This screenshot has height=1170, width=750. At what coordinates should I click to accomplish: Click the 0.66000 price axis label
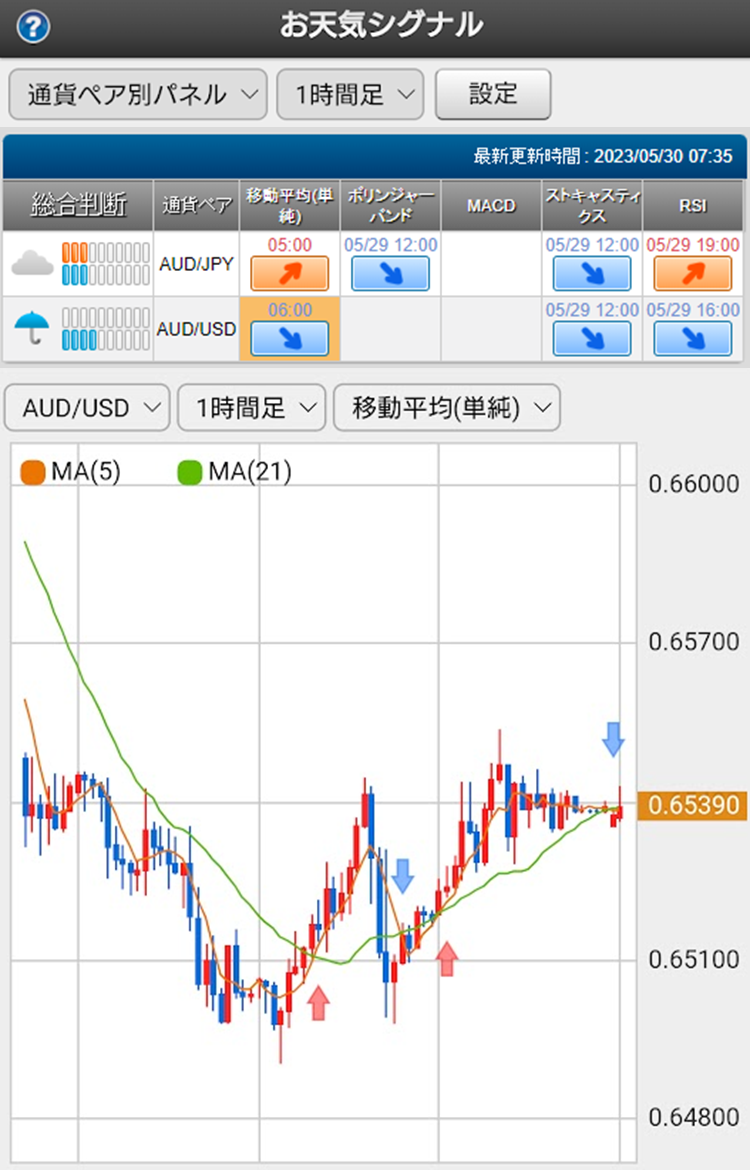693,484
